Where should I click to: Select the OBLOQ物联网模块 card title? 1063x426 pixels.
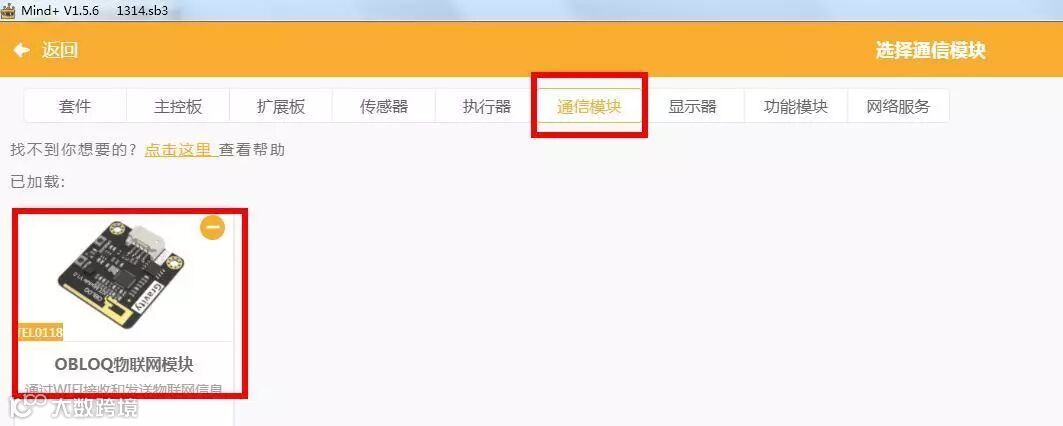[124, 364]
